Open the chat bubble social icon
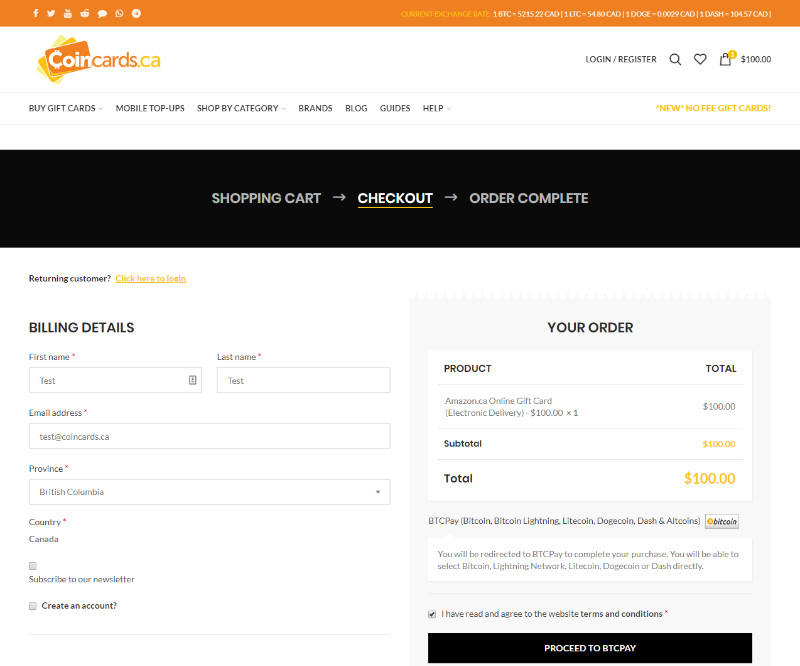Screen dimensions: 800x666 click(102, 14)
